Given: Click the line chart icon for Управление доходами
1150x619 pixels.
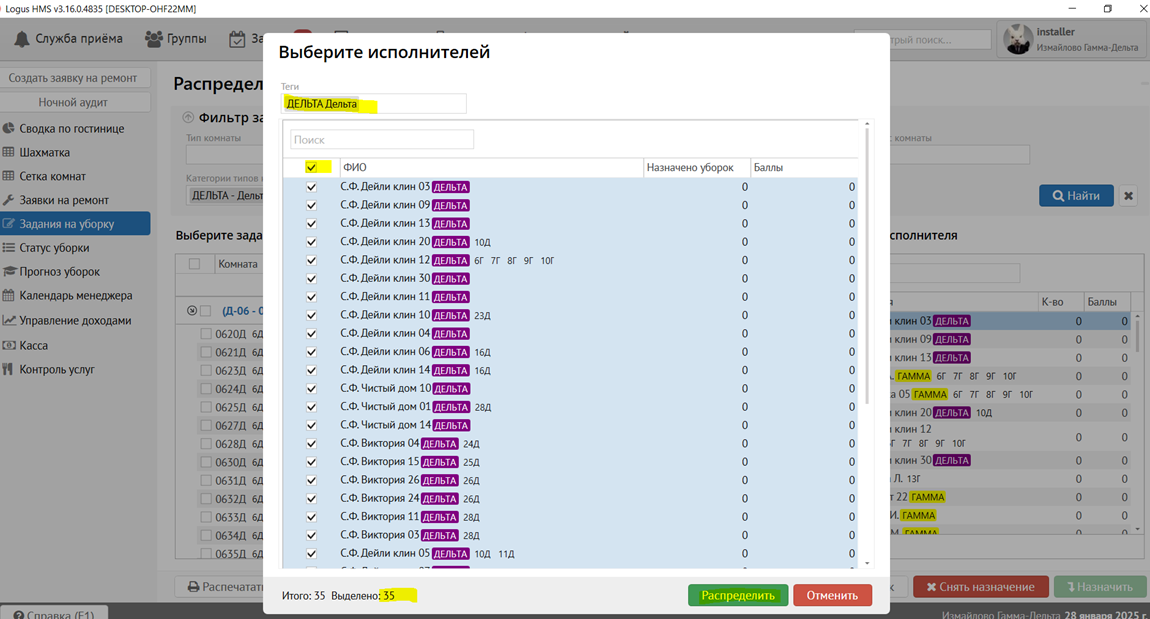Looking at the screenshot, I should [x=9, y=321].
